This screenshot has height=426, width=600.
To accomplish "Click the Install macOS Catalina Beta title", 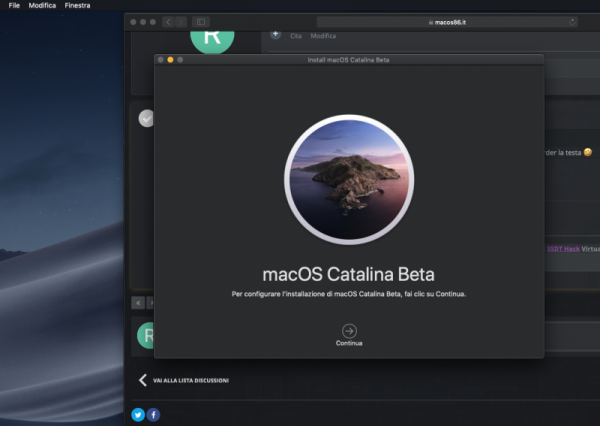I will (x=348, y=60).
